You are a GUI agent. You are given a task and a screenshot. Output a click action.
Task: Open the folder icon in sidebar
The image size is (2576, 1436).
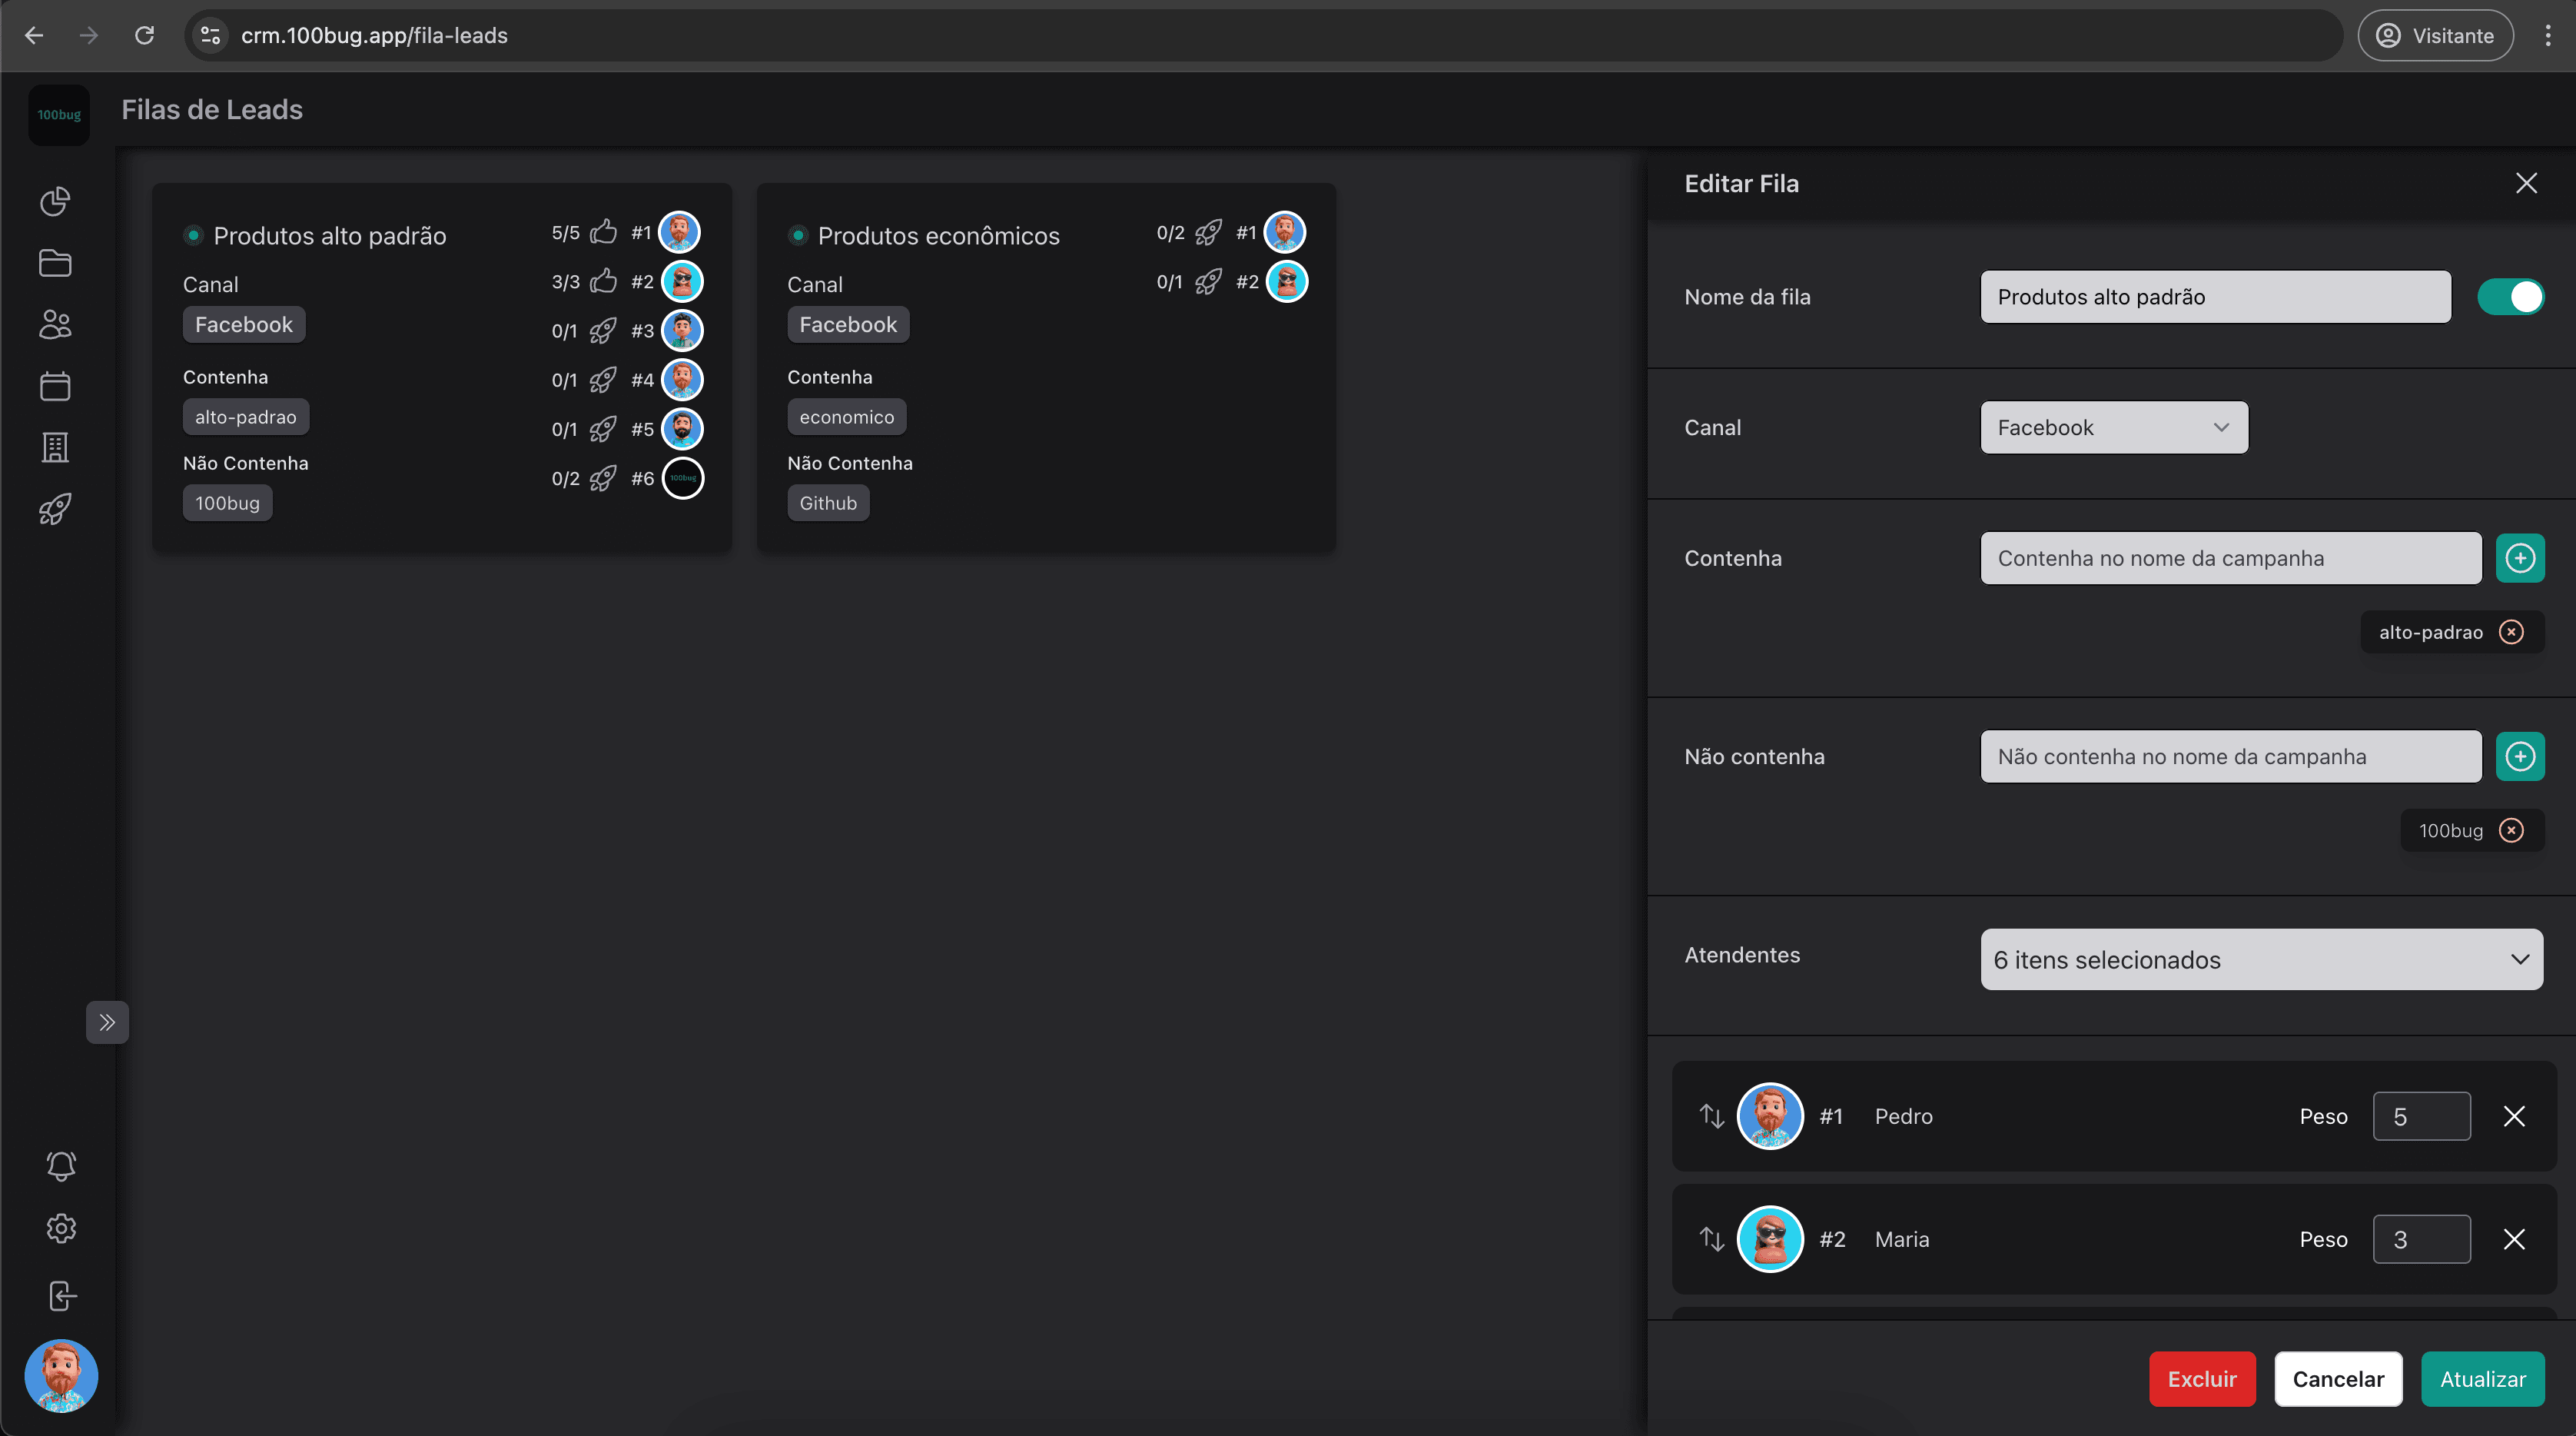pos(55,263)
